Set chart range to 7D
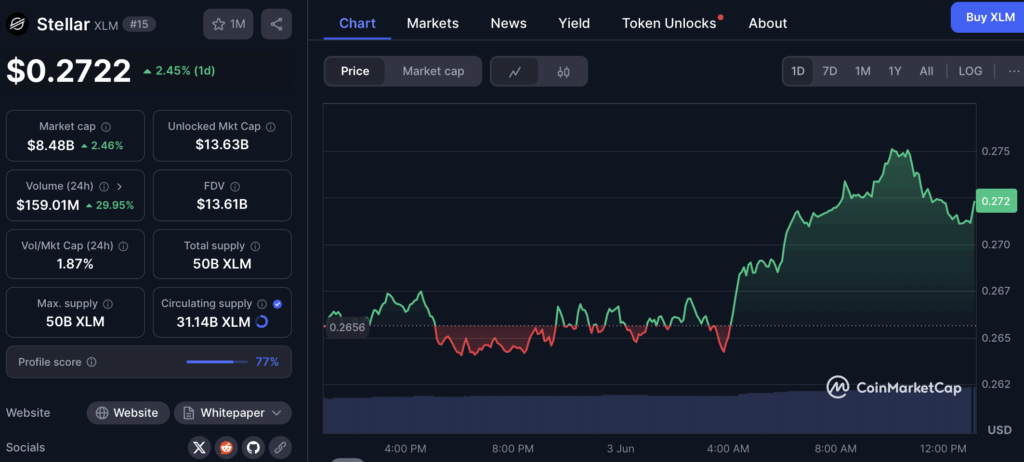This screenshot has width=1024, height=462. click(829, 71)
